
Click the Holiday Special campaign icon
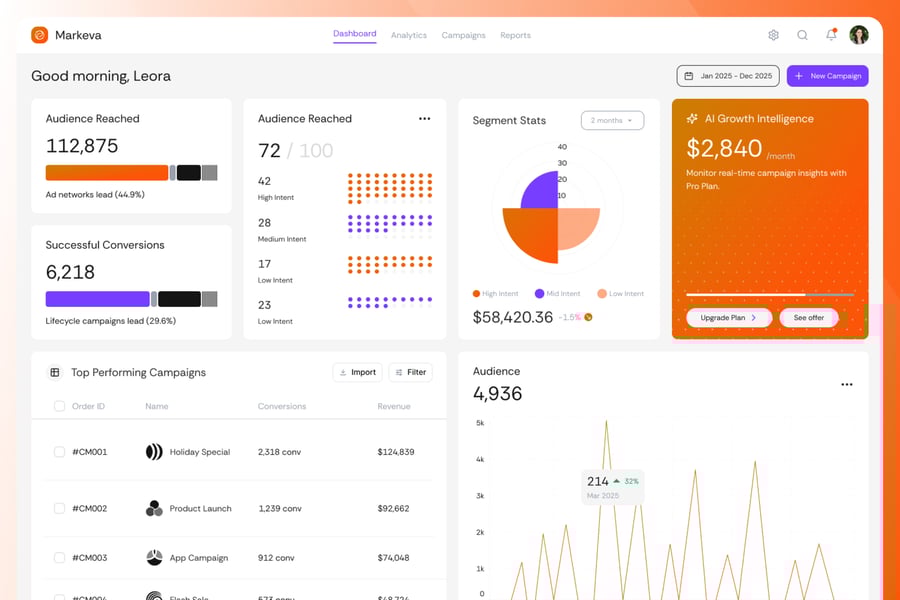(x=154, y=452)
